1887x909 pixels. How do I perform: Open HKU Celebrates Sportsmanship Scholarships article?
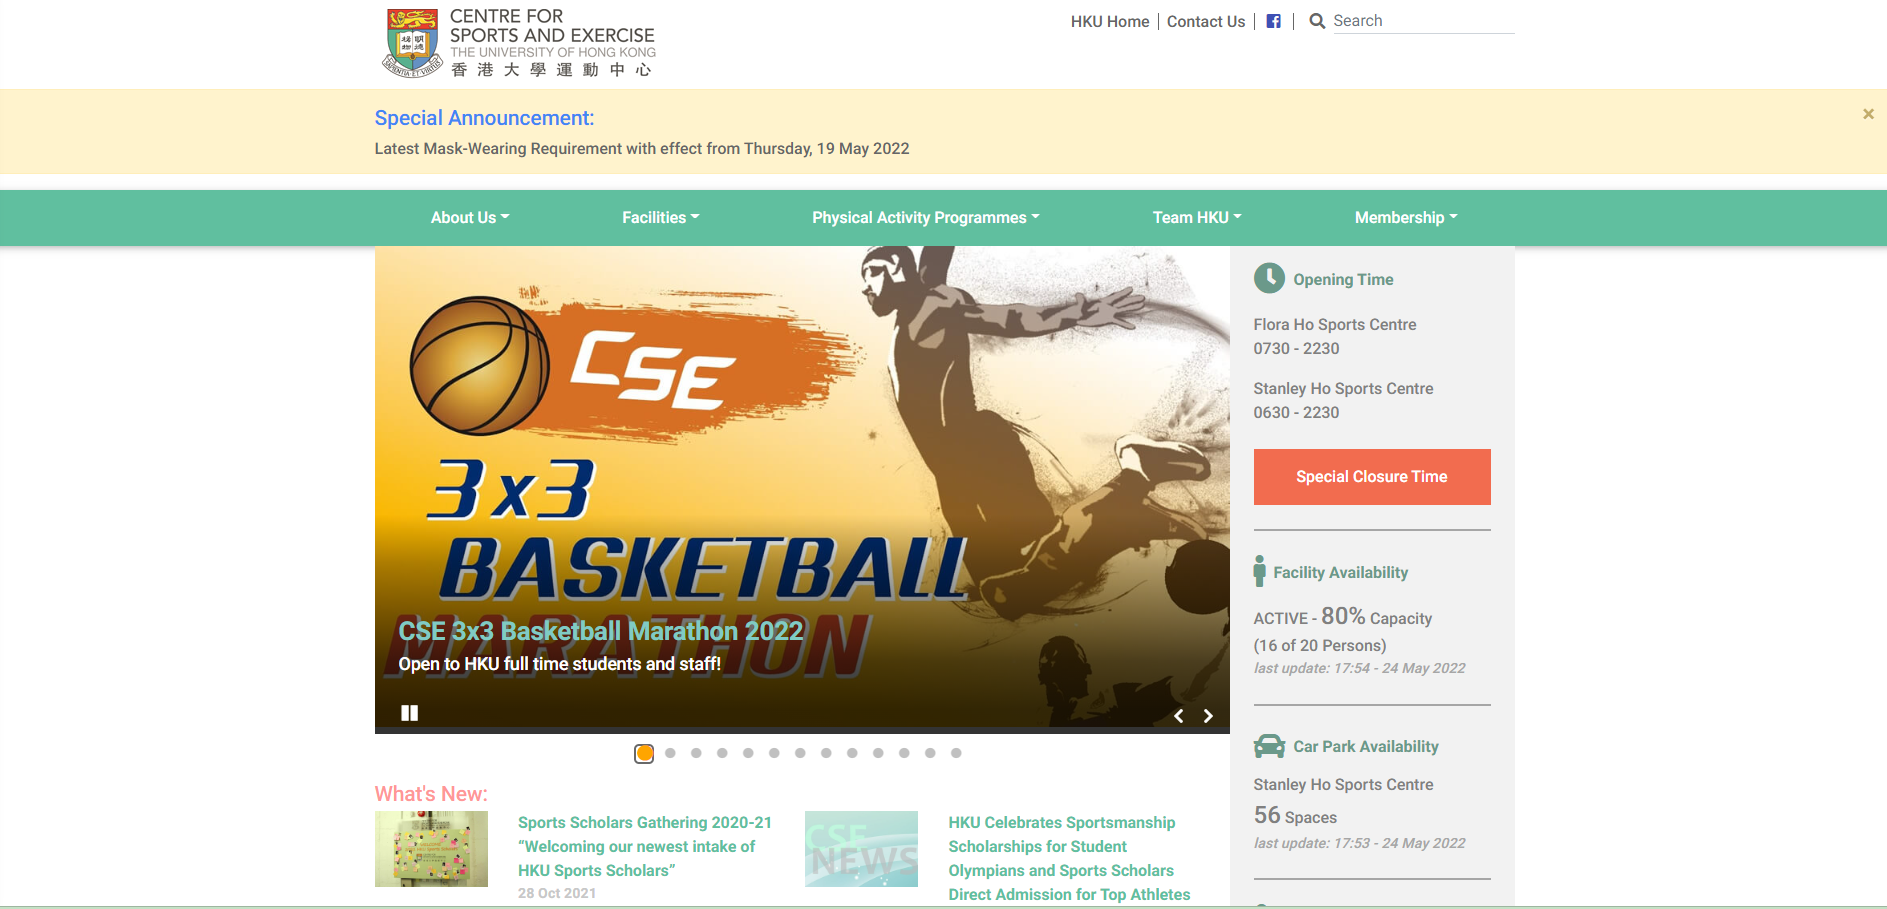(1069, 858)
